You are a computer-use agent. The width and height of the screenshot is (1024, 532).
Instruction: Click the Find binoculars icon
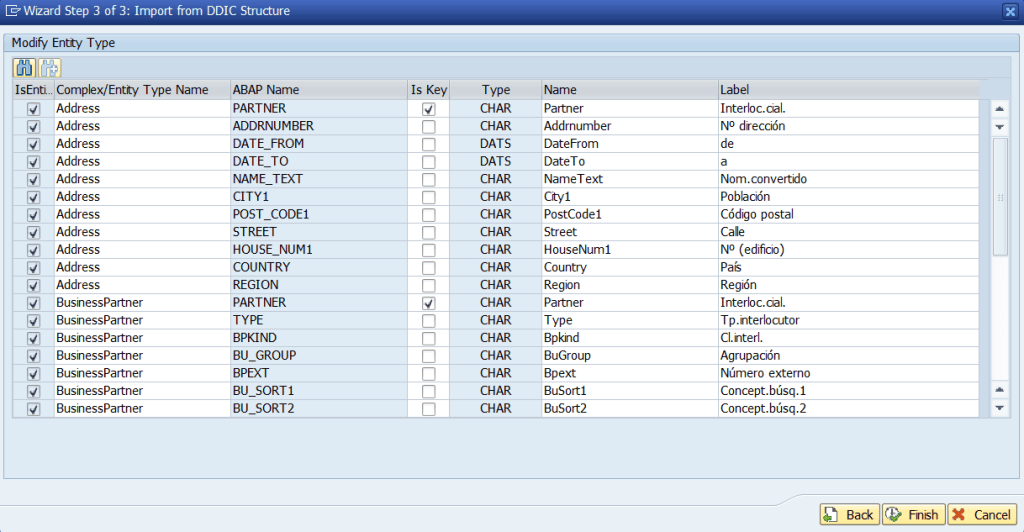23,68
